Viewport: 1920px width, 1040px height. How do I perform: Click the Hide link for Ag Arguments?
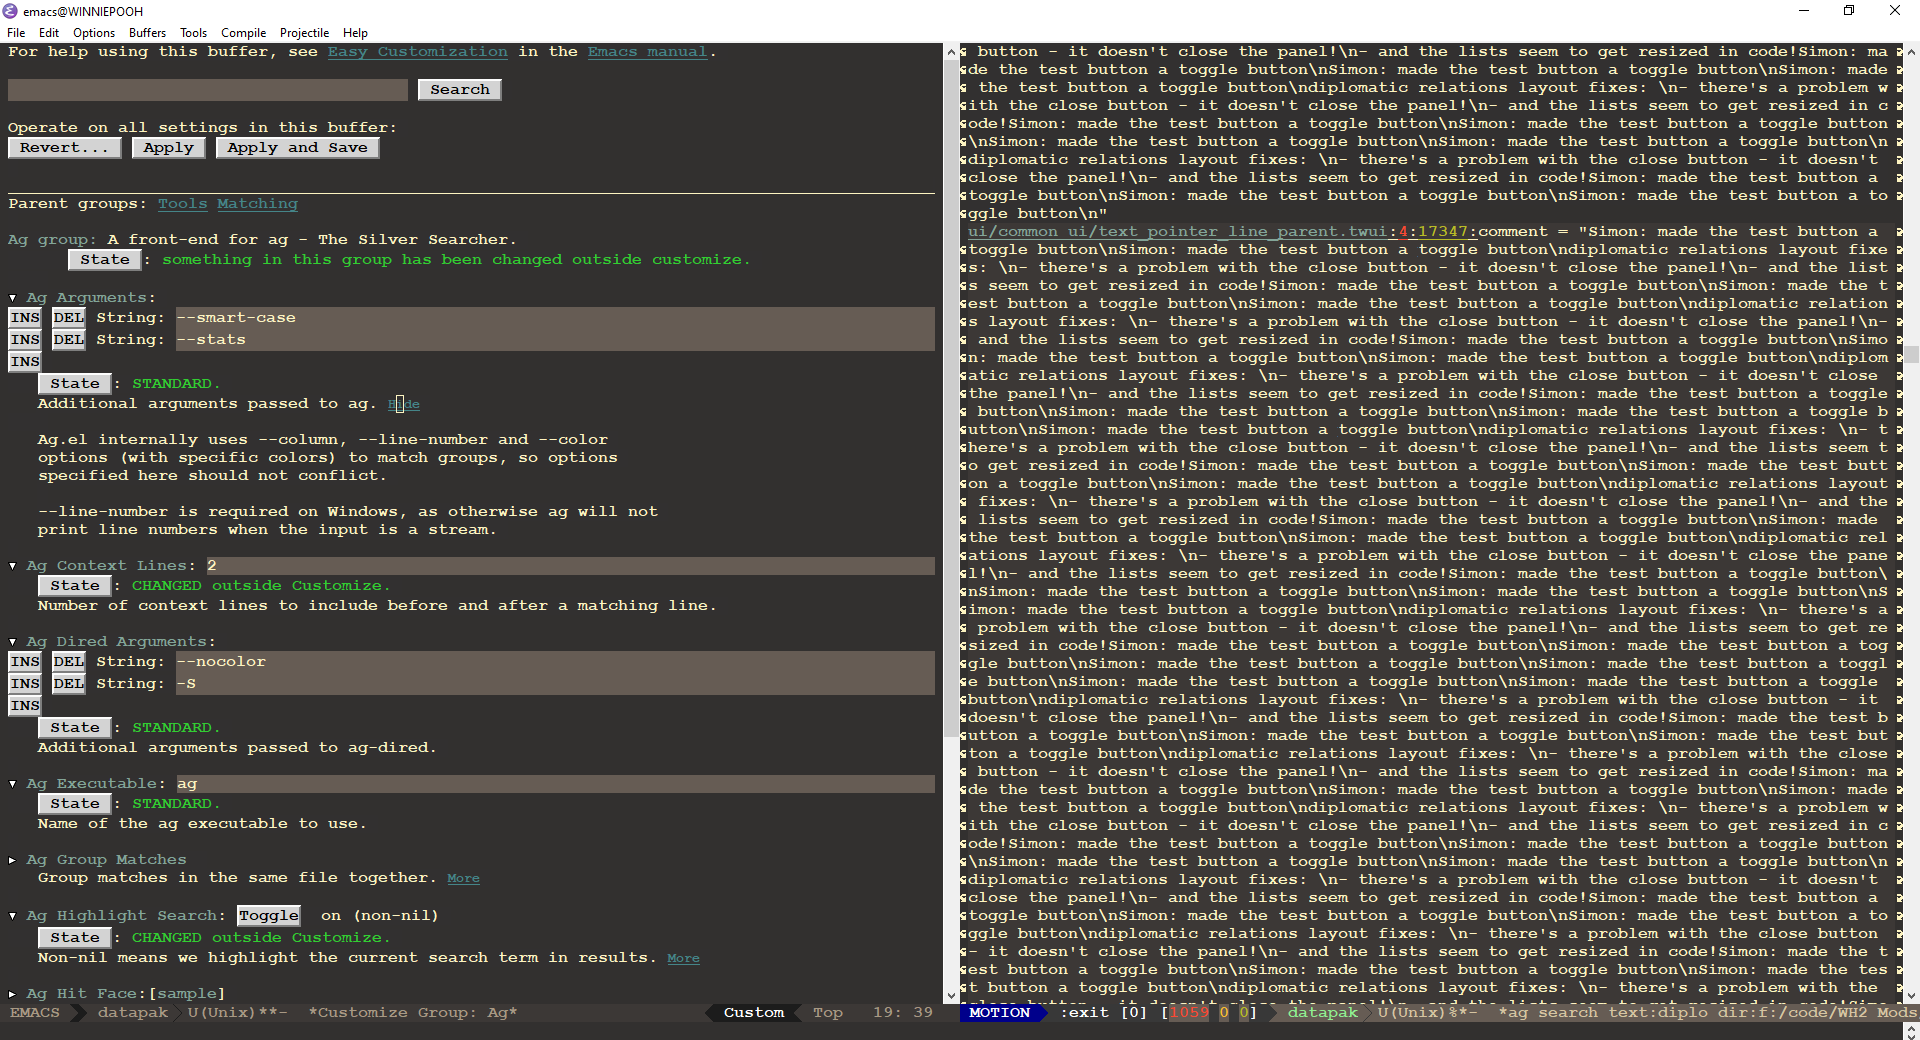point(404,404)
